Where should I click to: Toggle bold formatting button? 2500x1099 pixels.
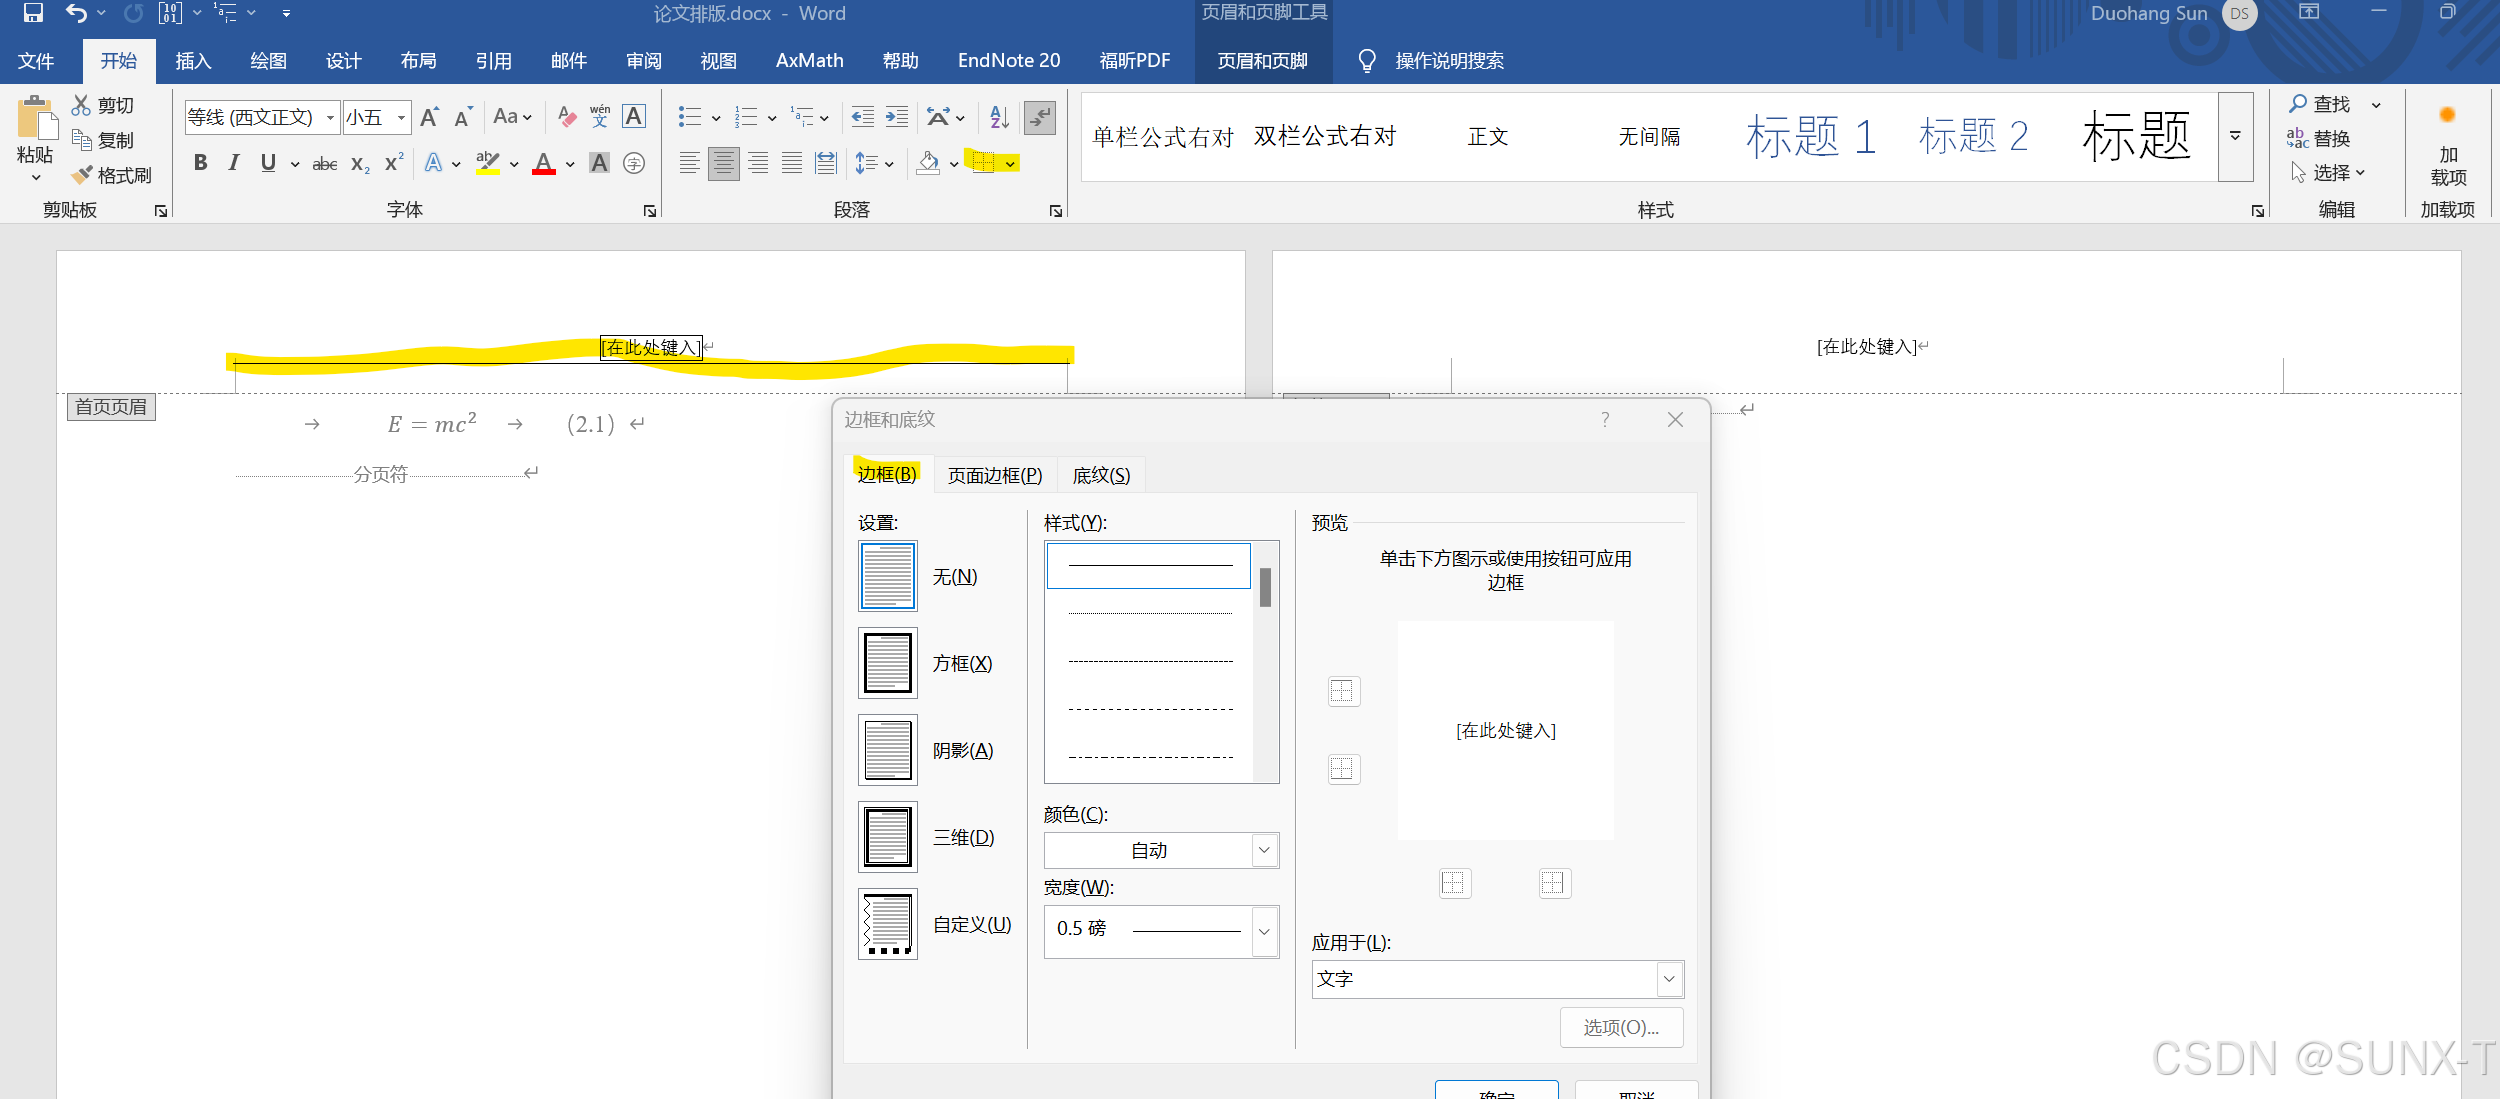pyautogui.click(x=200, y=163)
